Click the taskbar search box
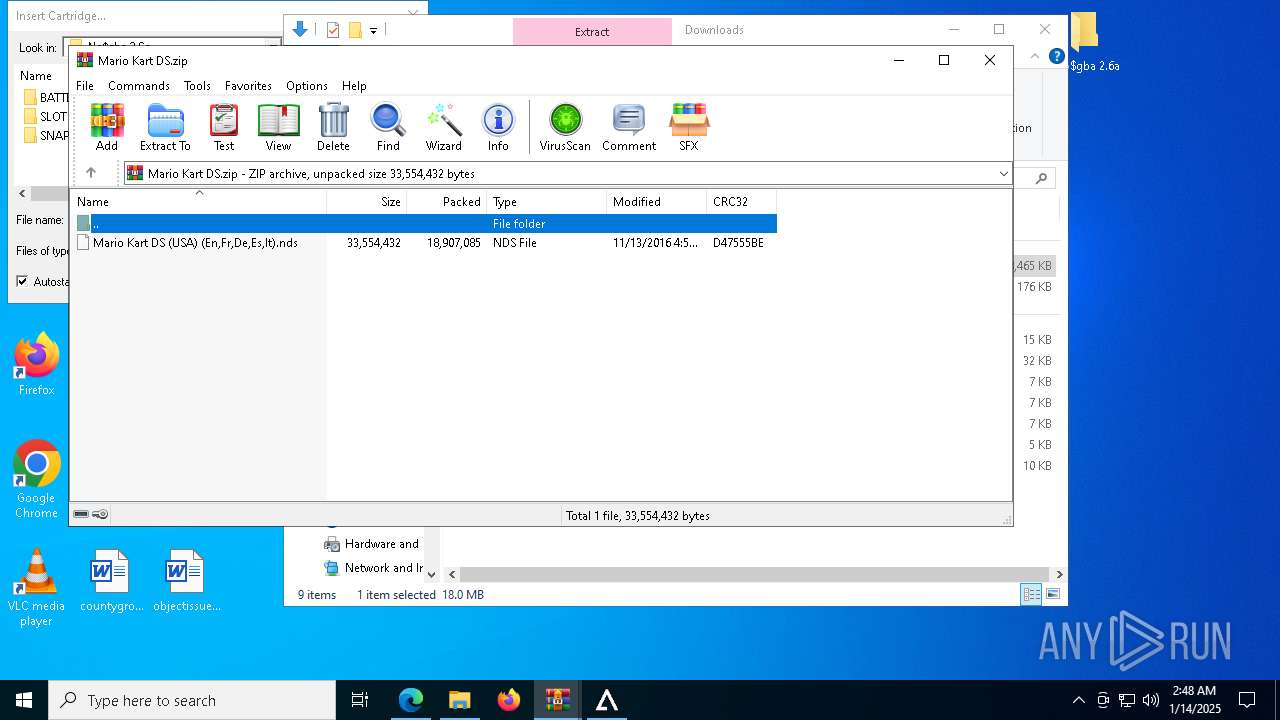Viewport: 1280px width, 720px height. pyautogui.click(x=192, y=700)
